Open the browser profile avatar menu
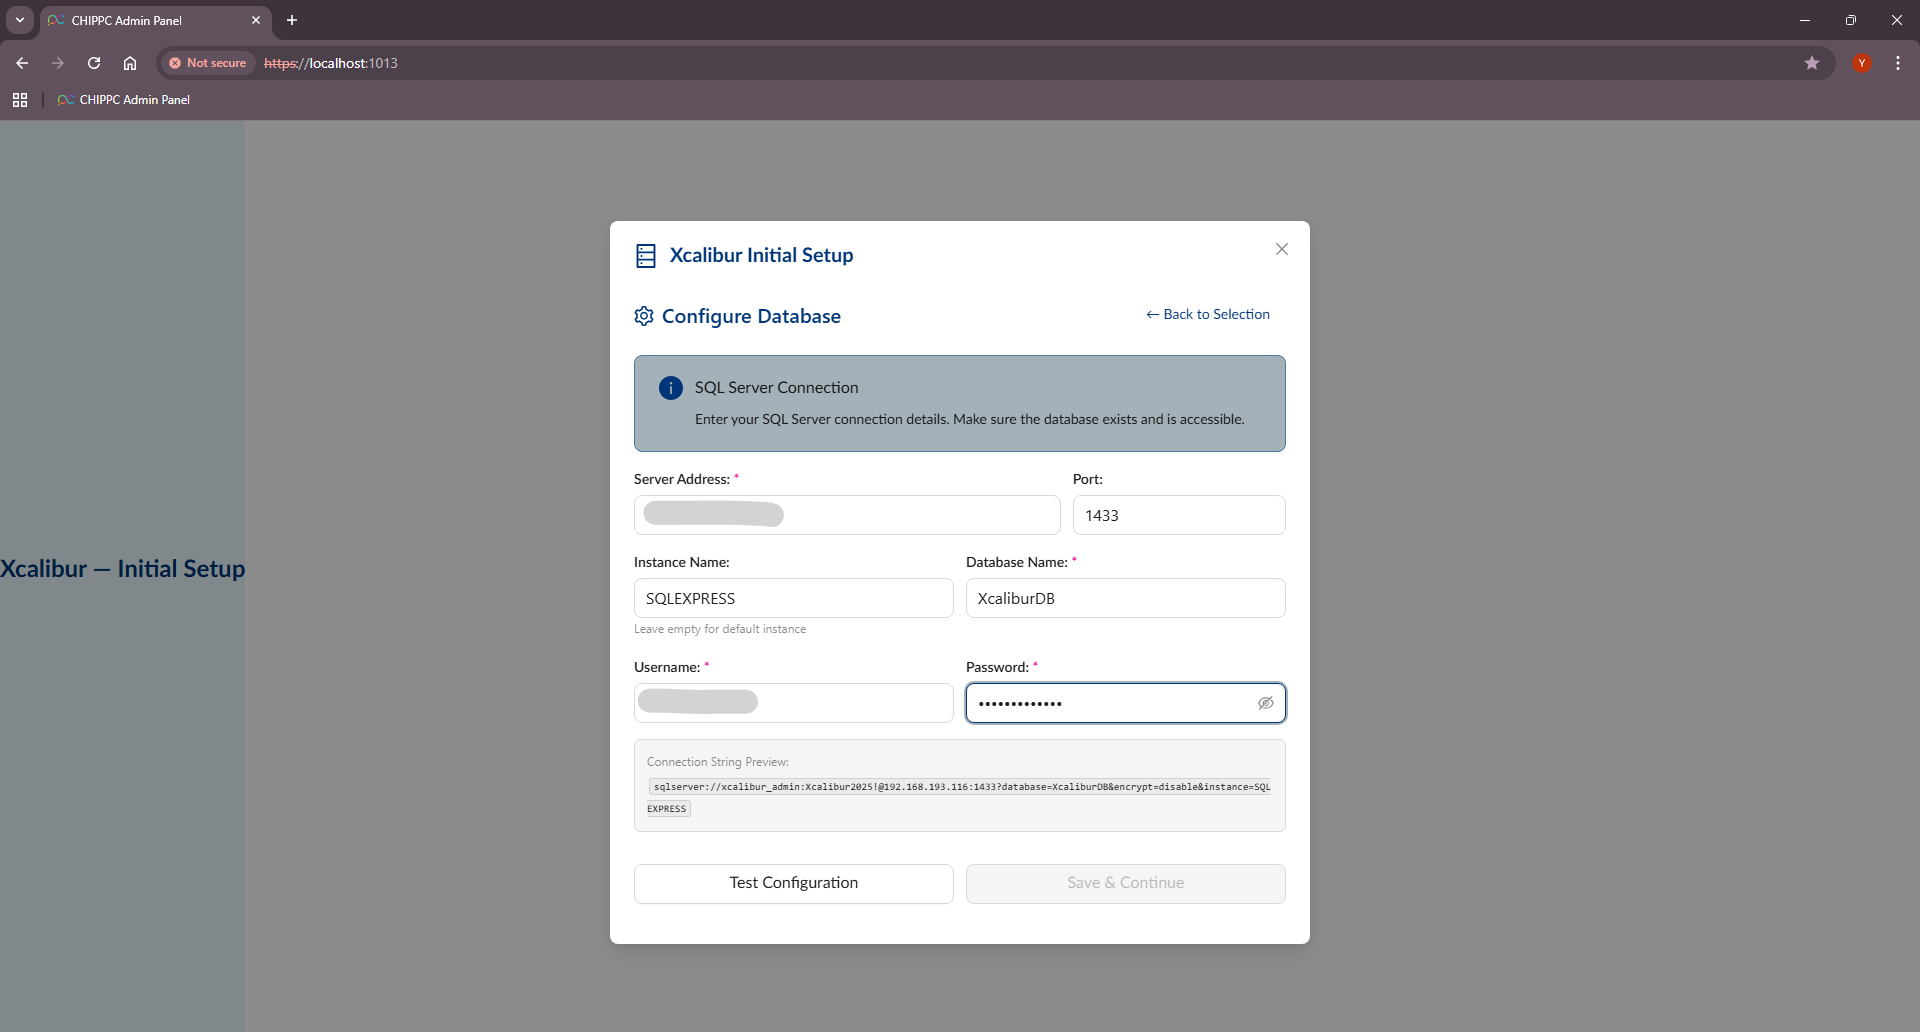This screenshot has height=1032, width=1920. (1861, 63)
